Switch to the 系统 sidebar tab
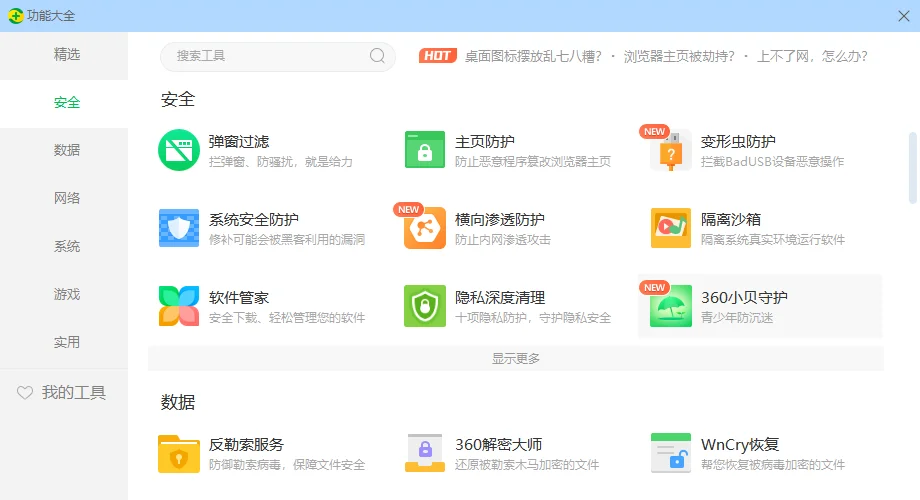 pos(64,247)
